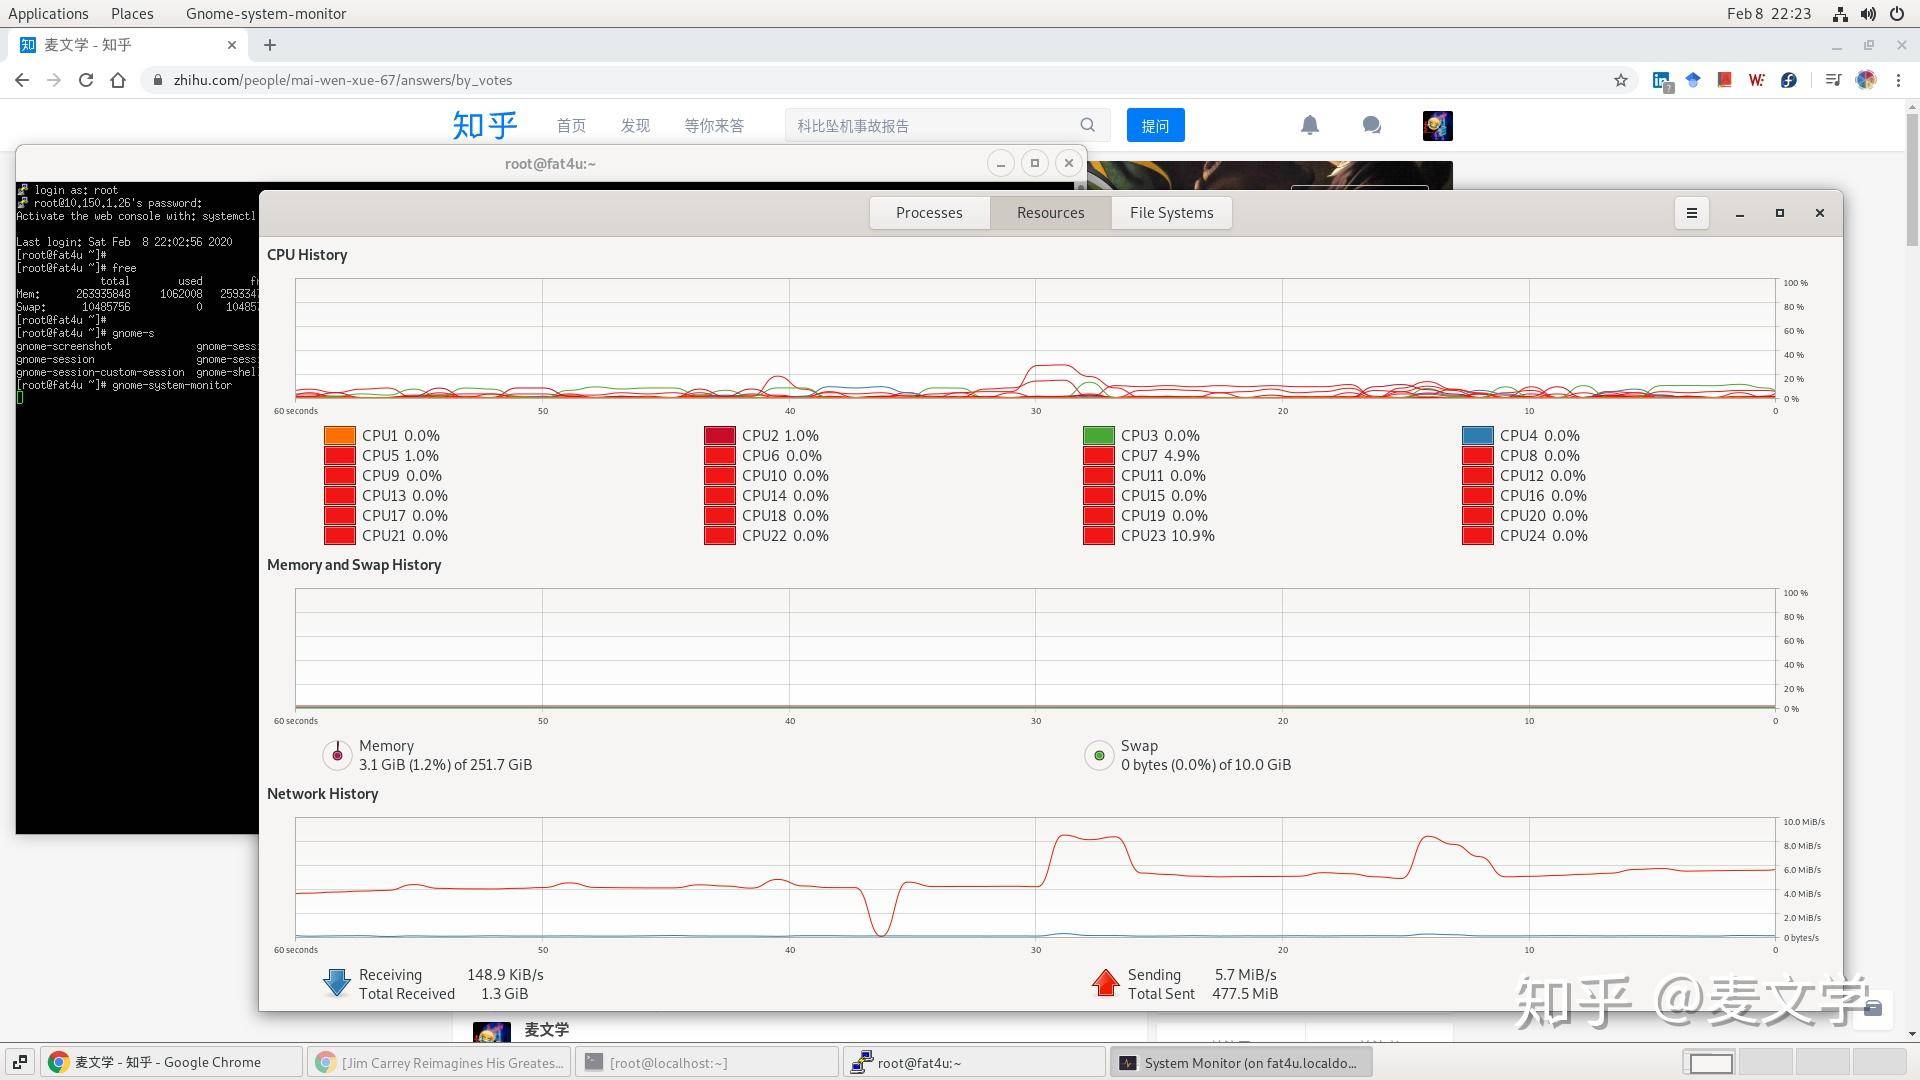
Task: Change the CPU1 orange color swatch
Action: pyautogui.click(x=340, y=435)
